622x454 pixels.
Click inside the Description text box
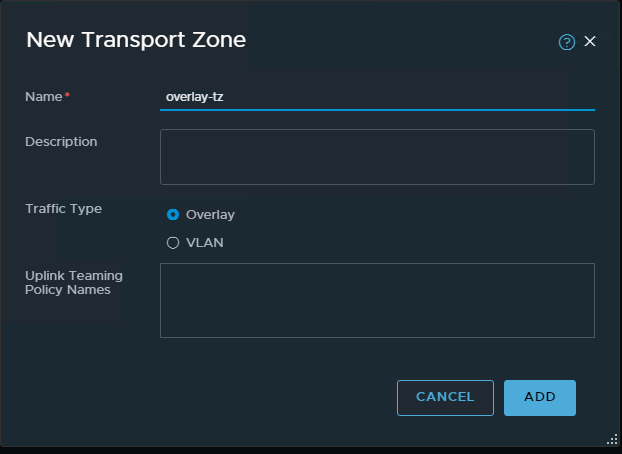tap(377, 157)
